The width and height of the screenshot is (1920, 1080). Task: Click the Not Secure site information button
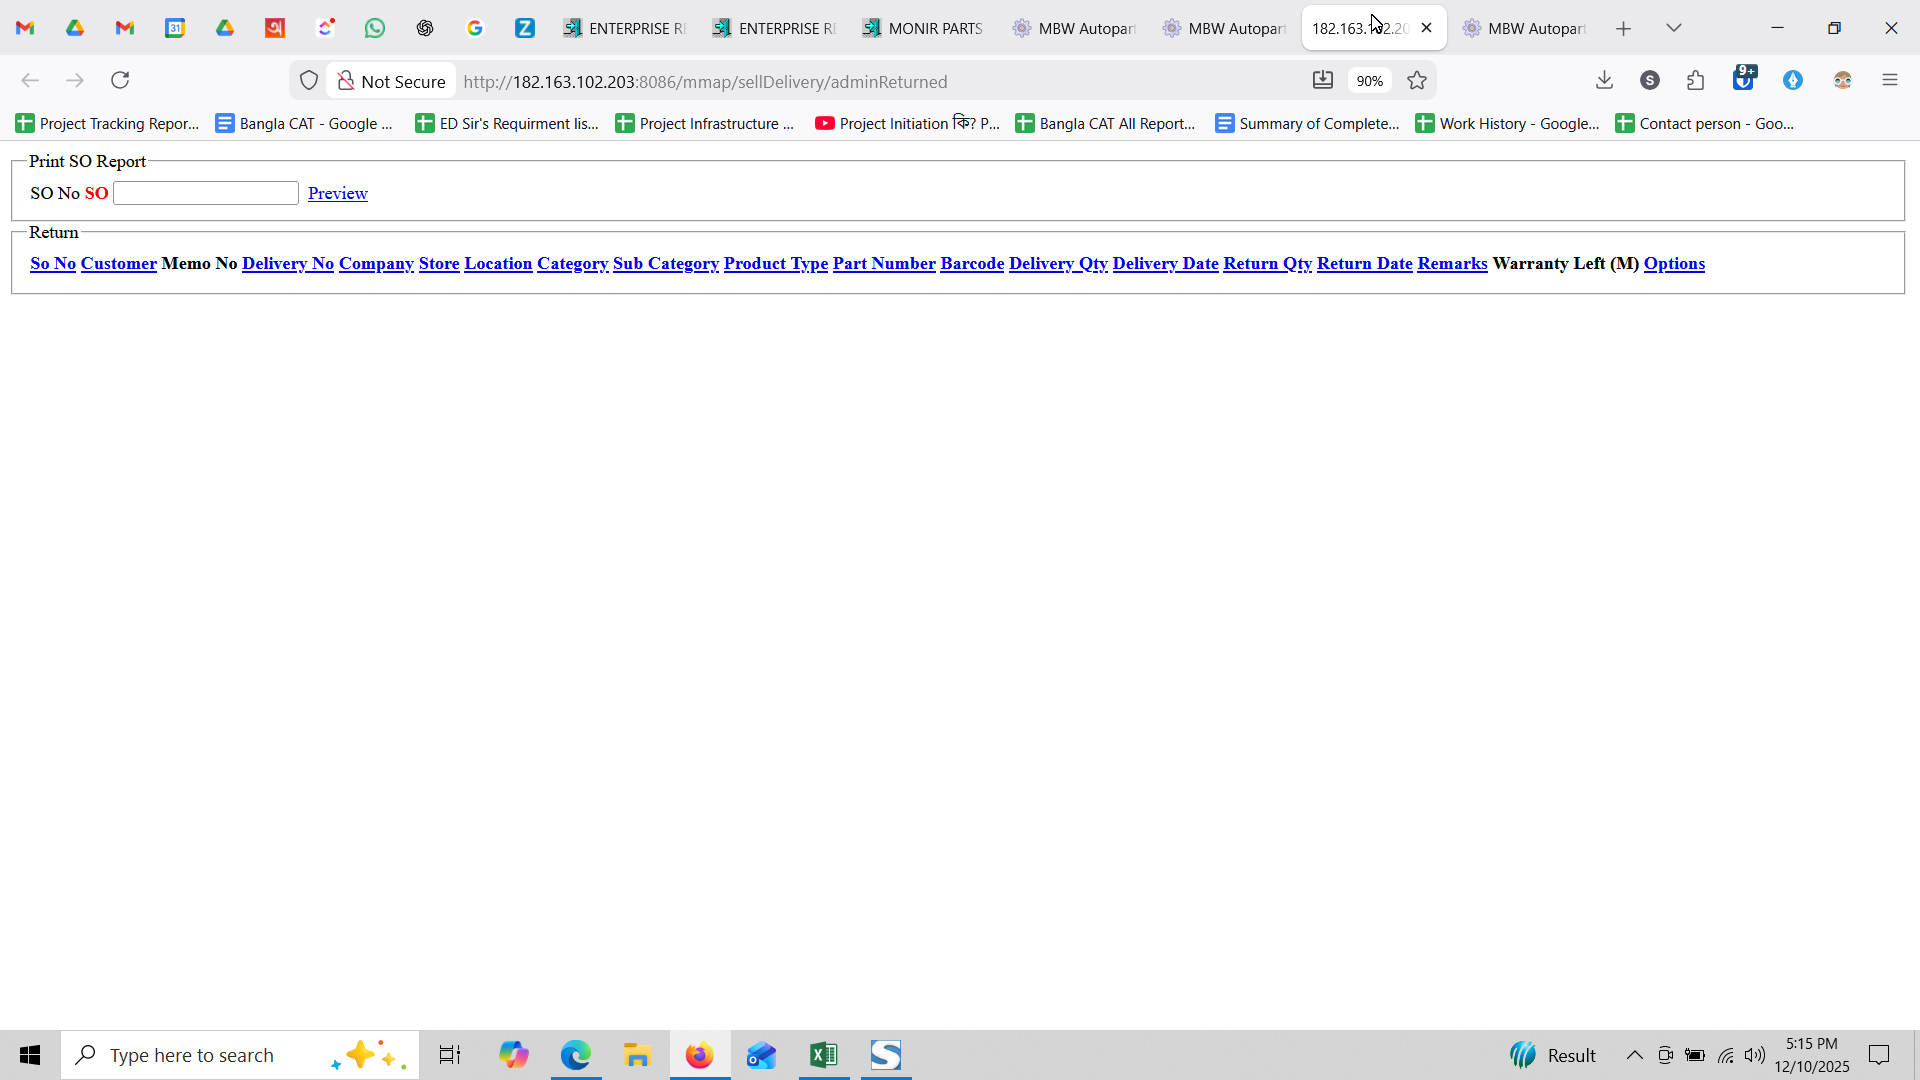pos(391,81)
